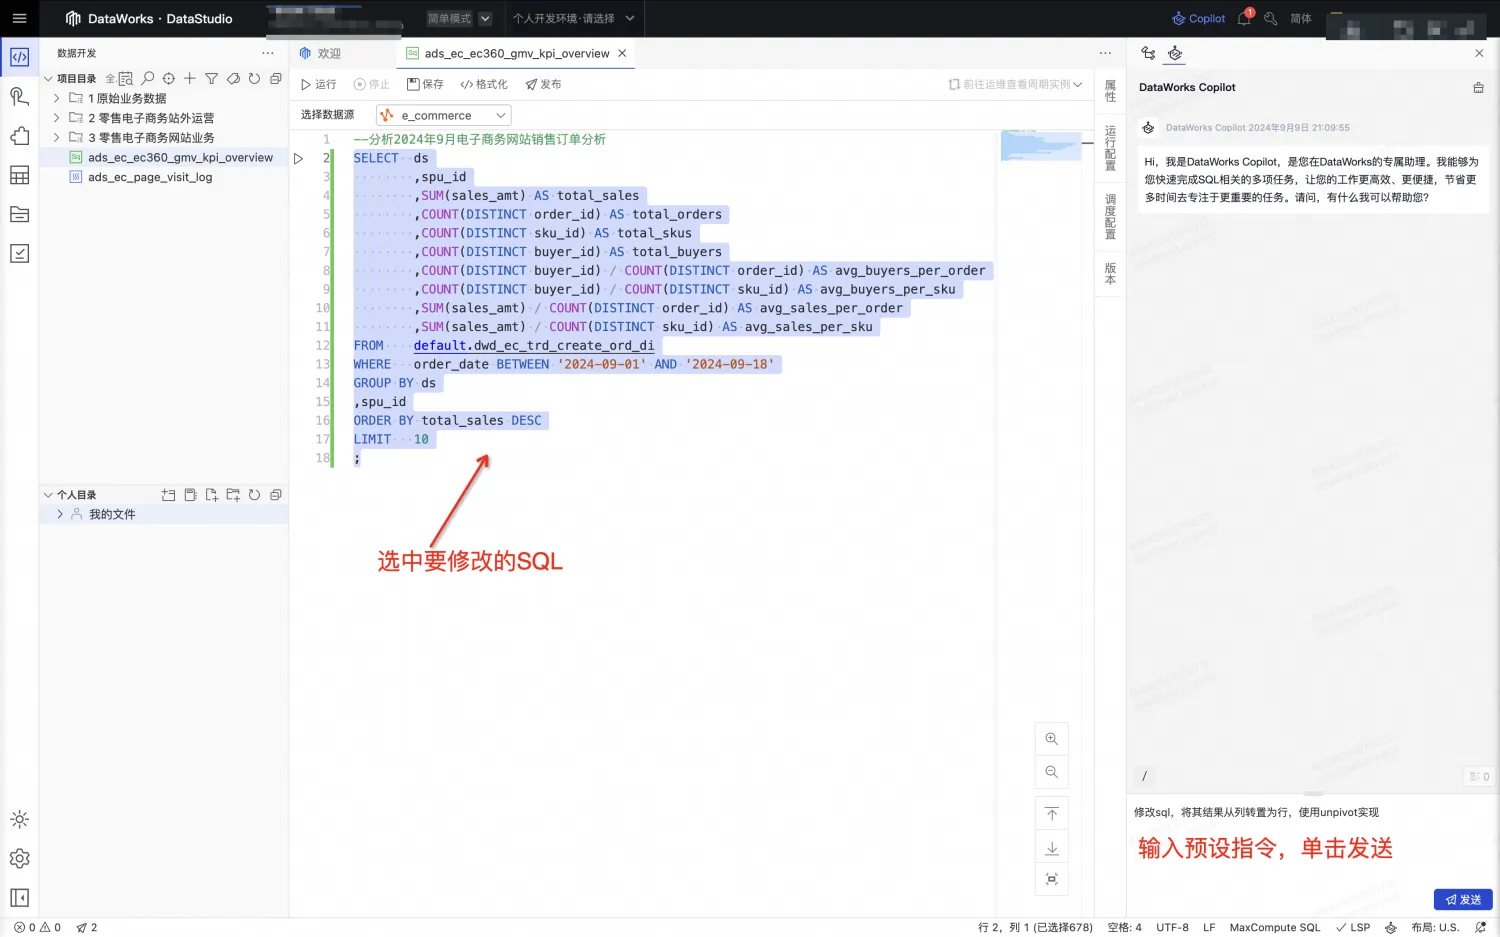Open the puzzle-piece extensions icon in sidebar
1500x937 pixels.
coord(19,136)
